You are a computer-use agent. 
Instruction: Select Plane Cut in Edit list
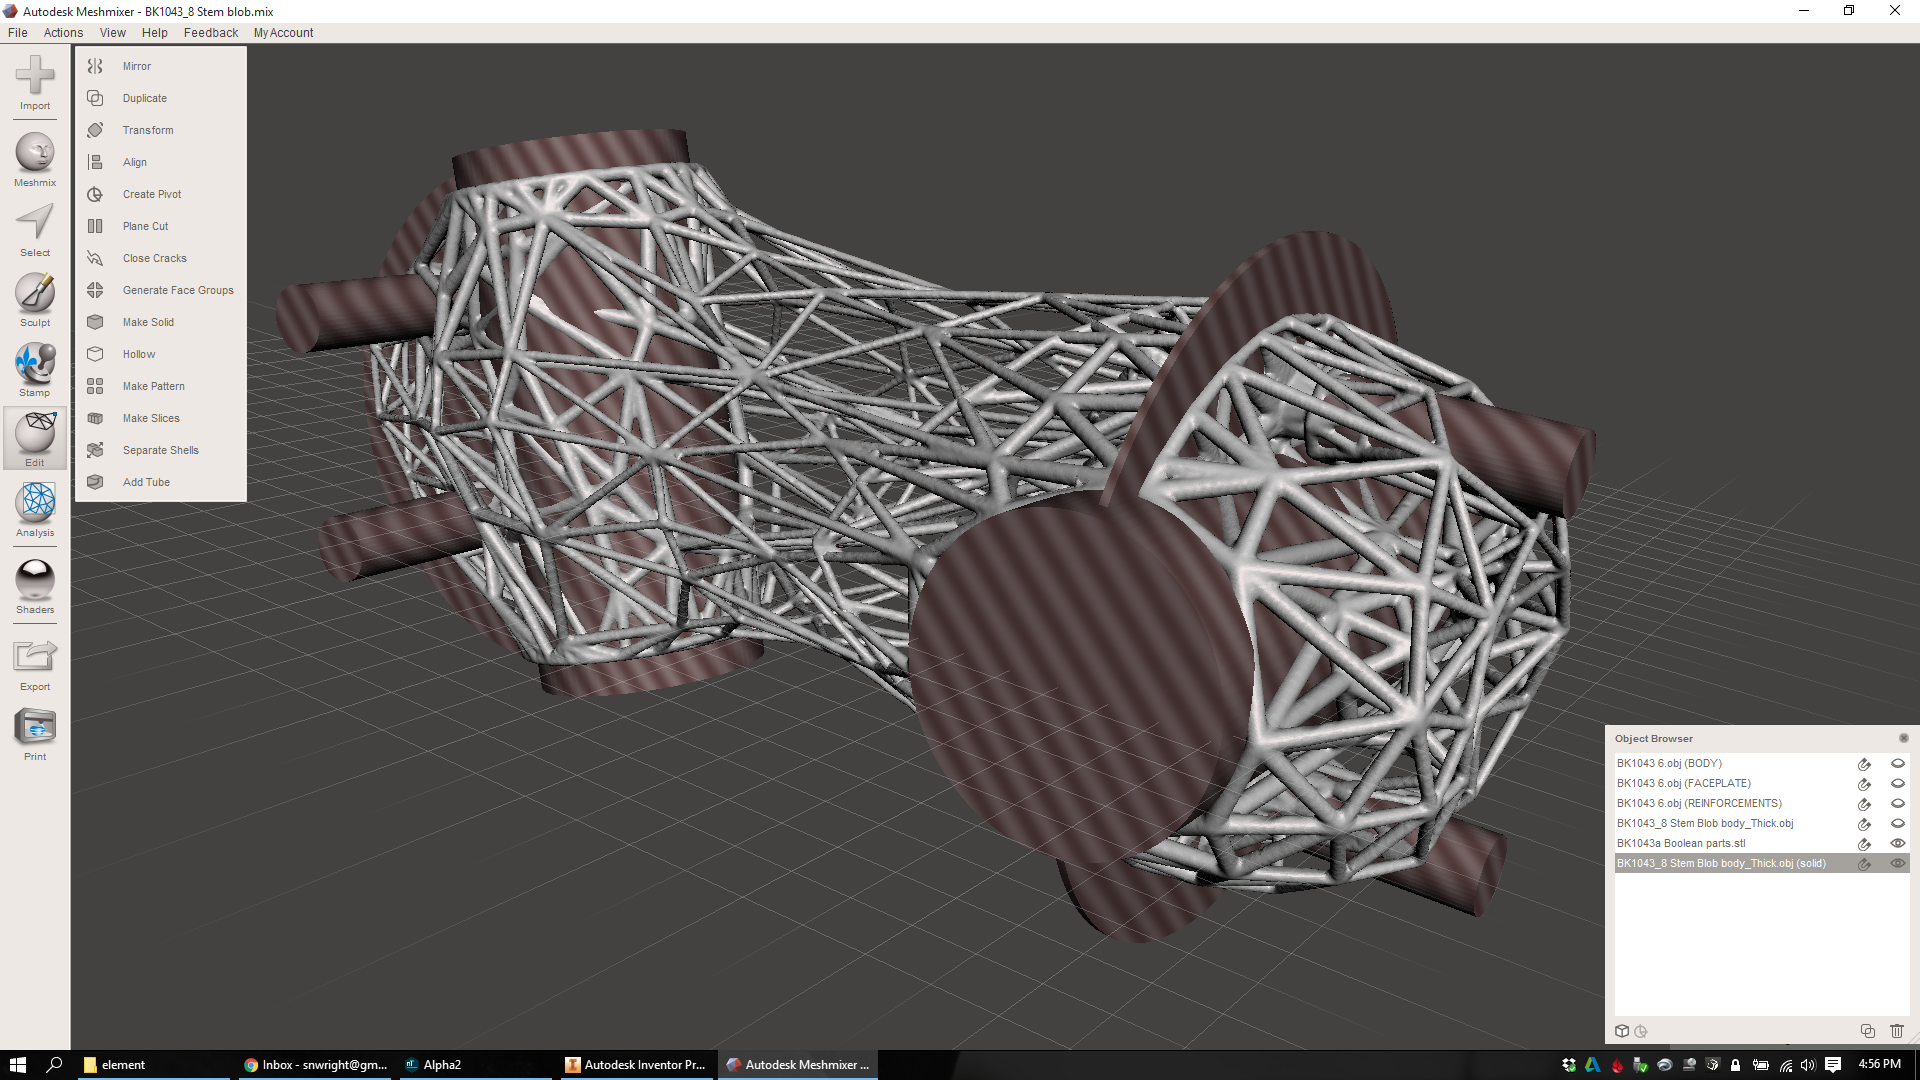point(145,226)
